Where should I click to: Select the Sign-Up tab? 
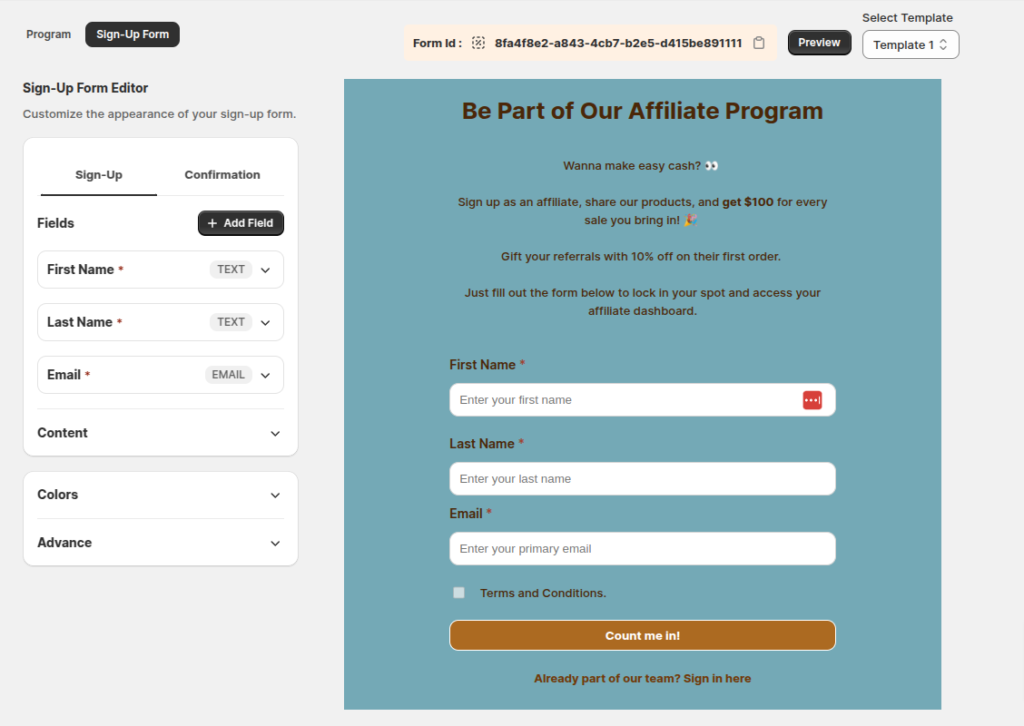pos(97,174)
